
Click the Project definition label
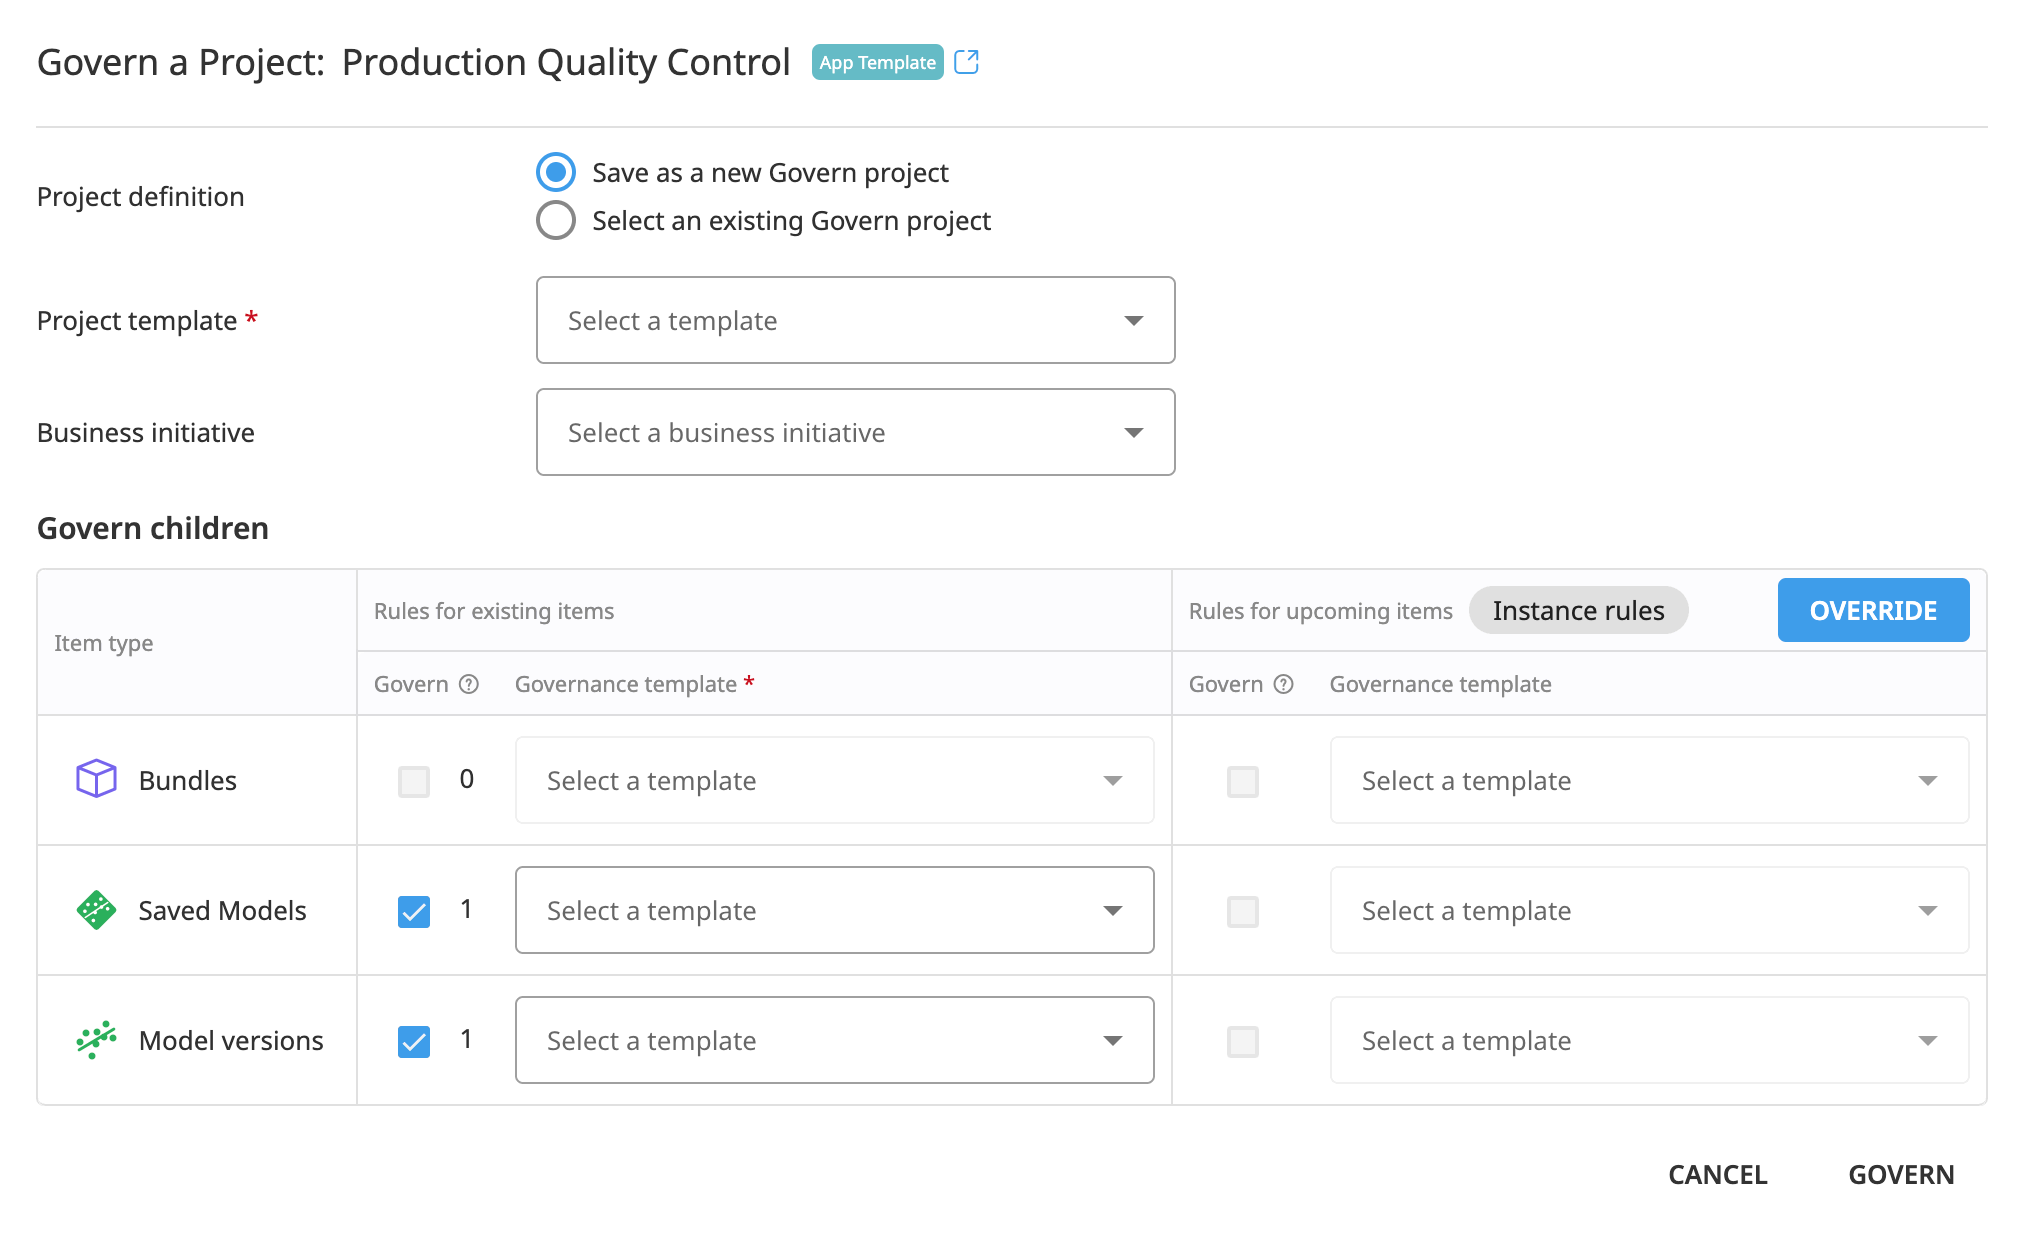[140, 197]
